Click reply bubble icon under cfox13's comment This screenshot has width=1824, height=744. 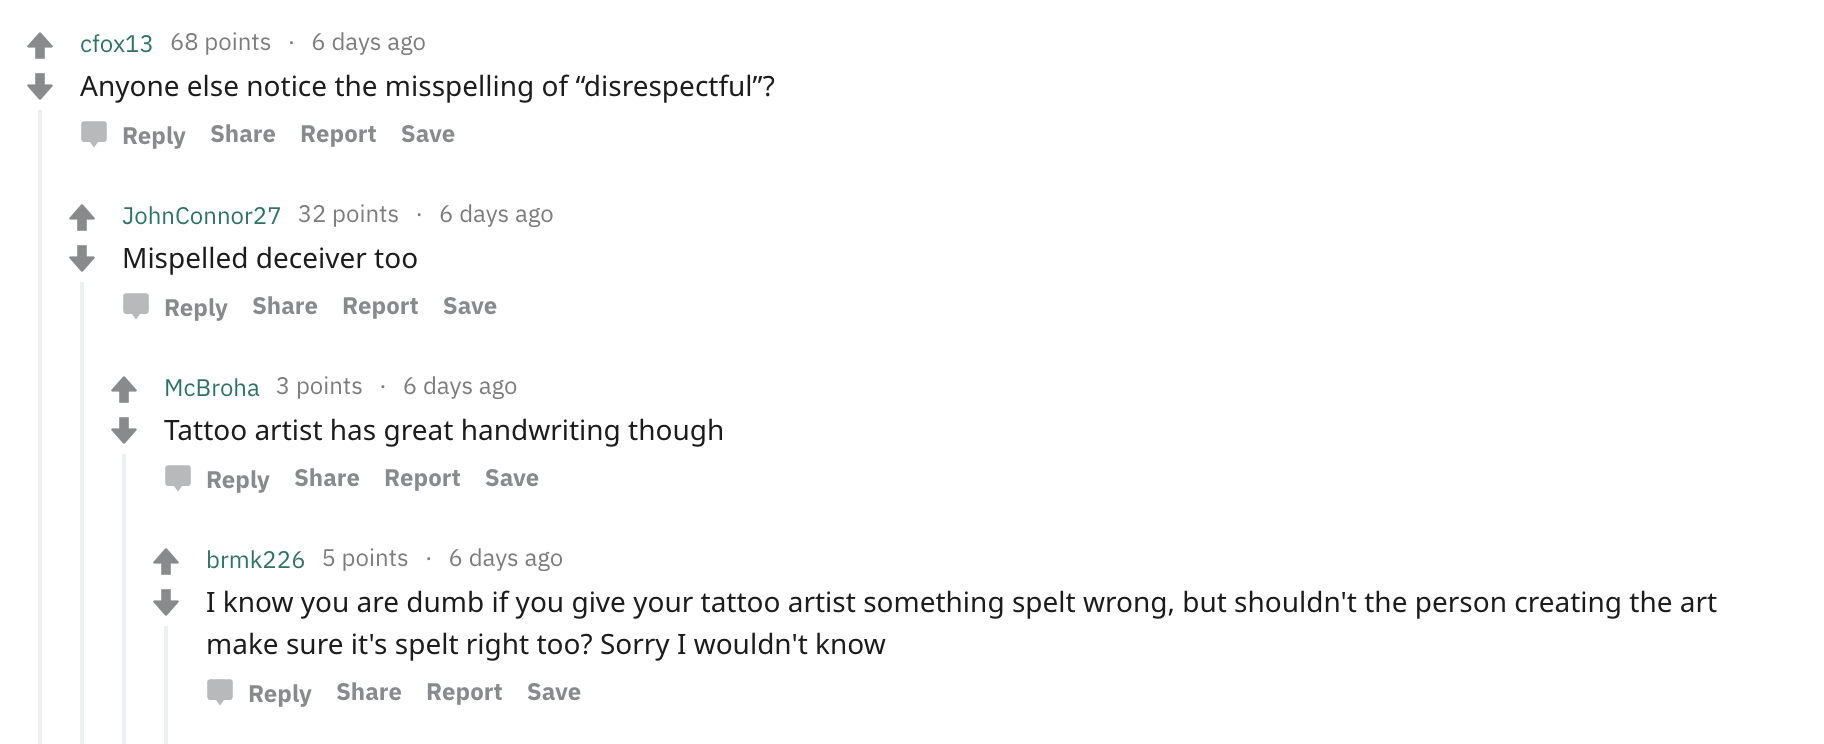(94, 134)
